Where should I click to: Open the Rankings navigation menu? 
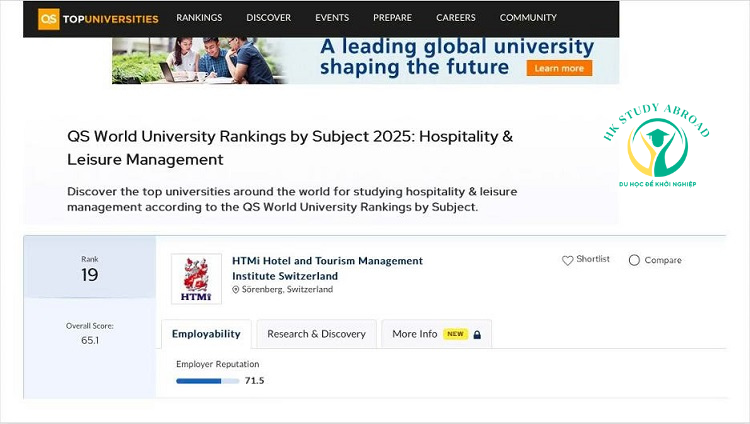coord(199,18)
